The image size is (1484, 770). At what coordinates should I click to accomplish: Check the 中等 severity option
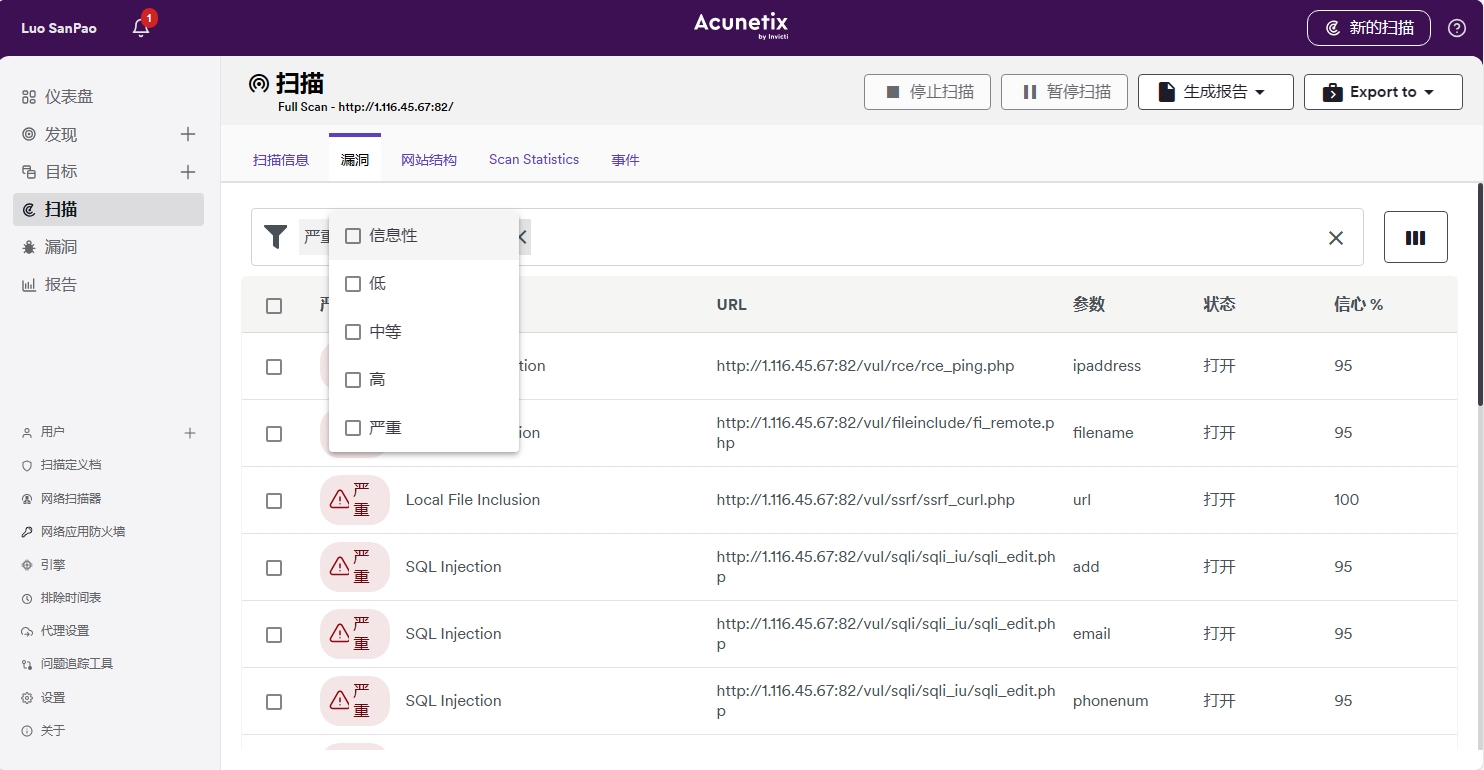point(353,332)
